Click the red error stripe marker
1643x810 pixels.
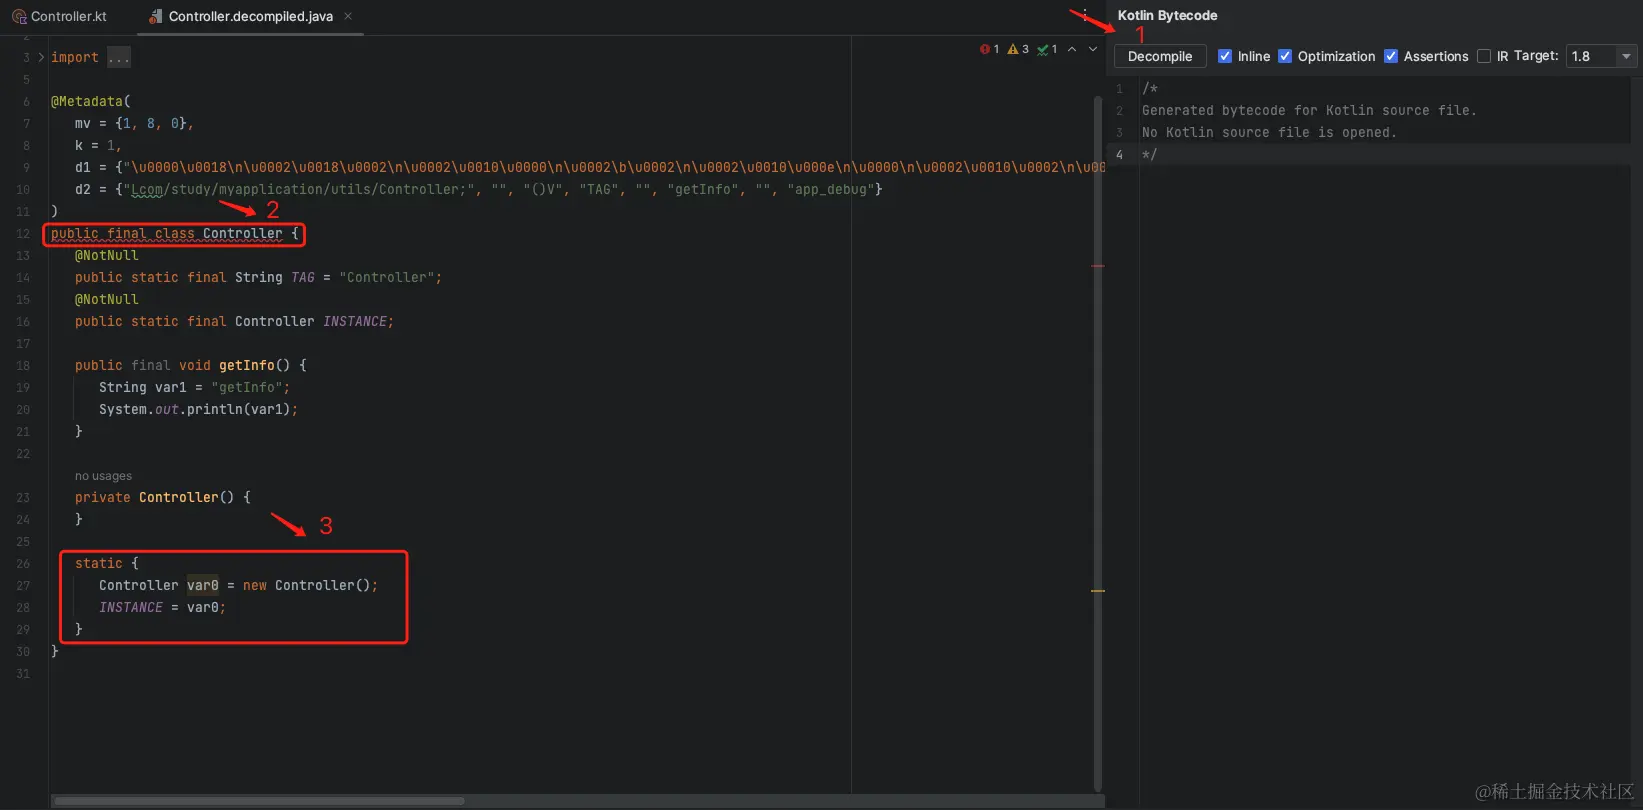point(1098,266)
